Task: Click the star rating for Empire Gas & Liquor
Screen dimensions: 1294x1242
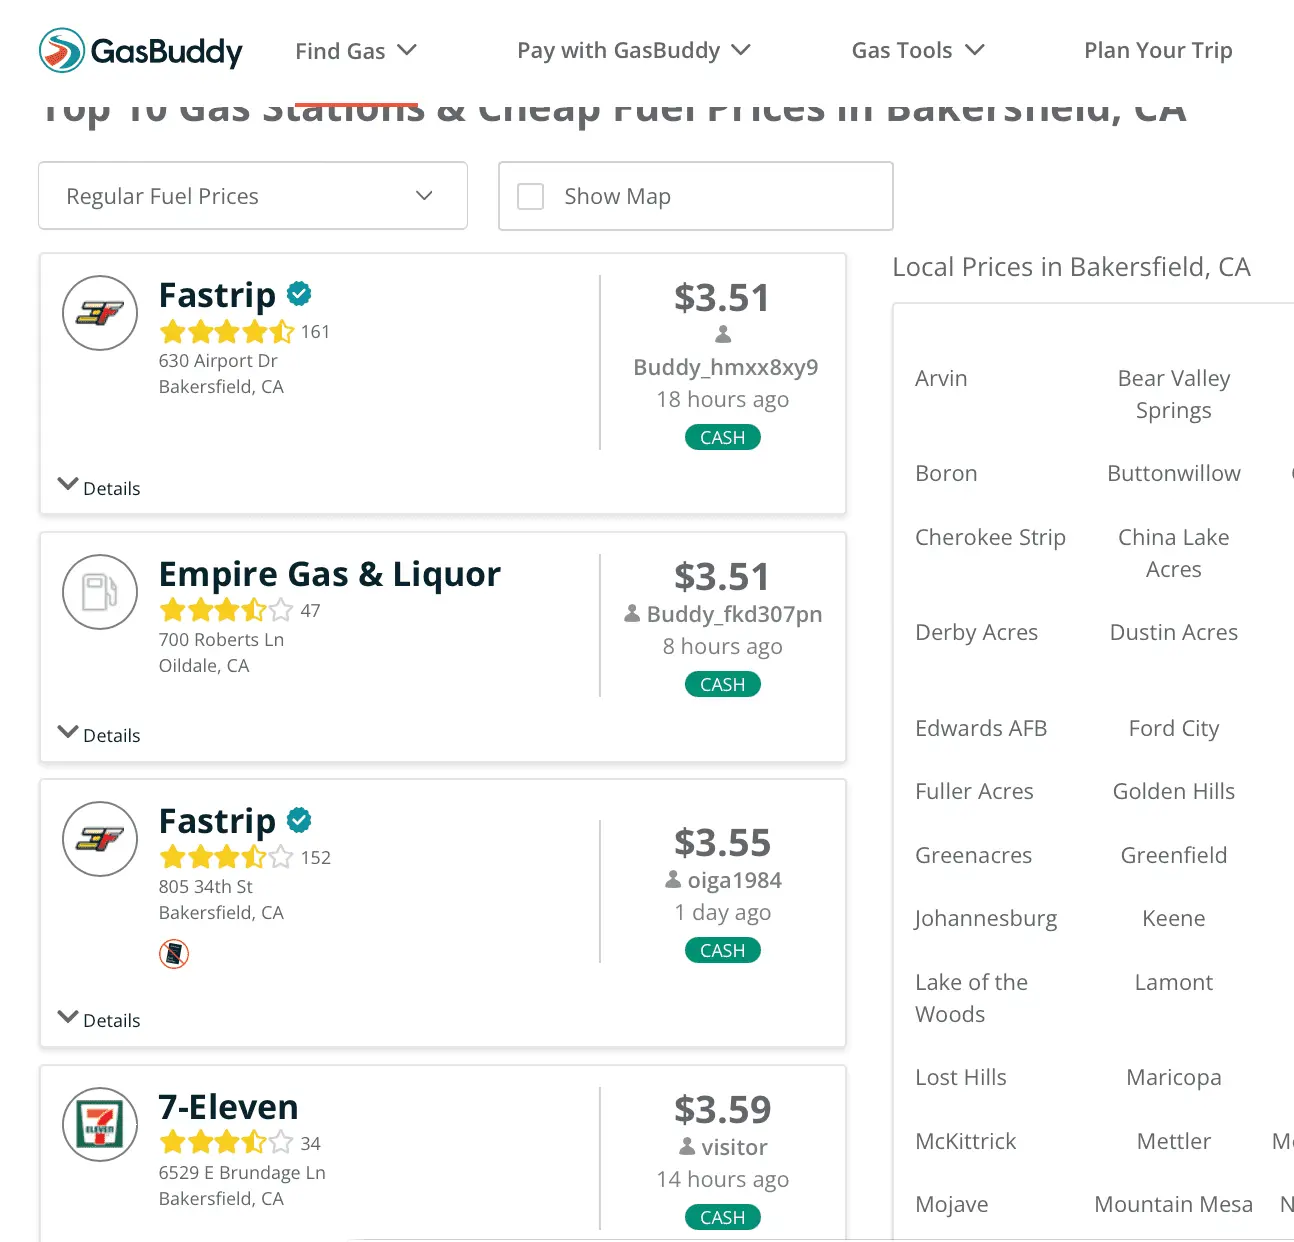Action: click(x=226, y=610)
